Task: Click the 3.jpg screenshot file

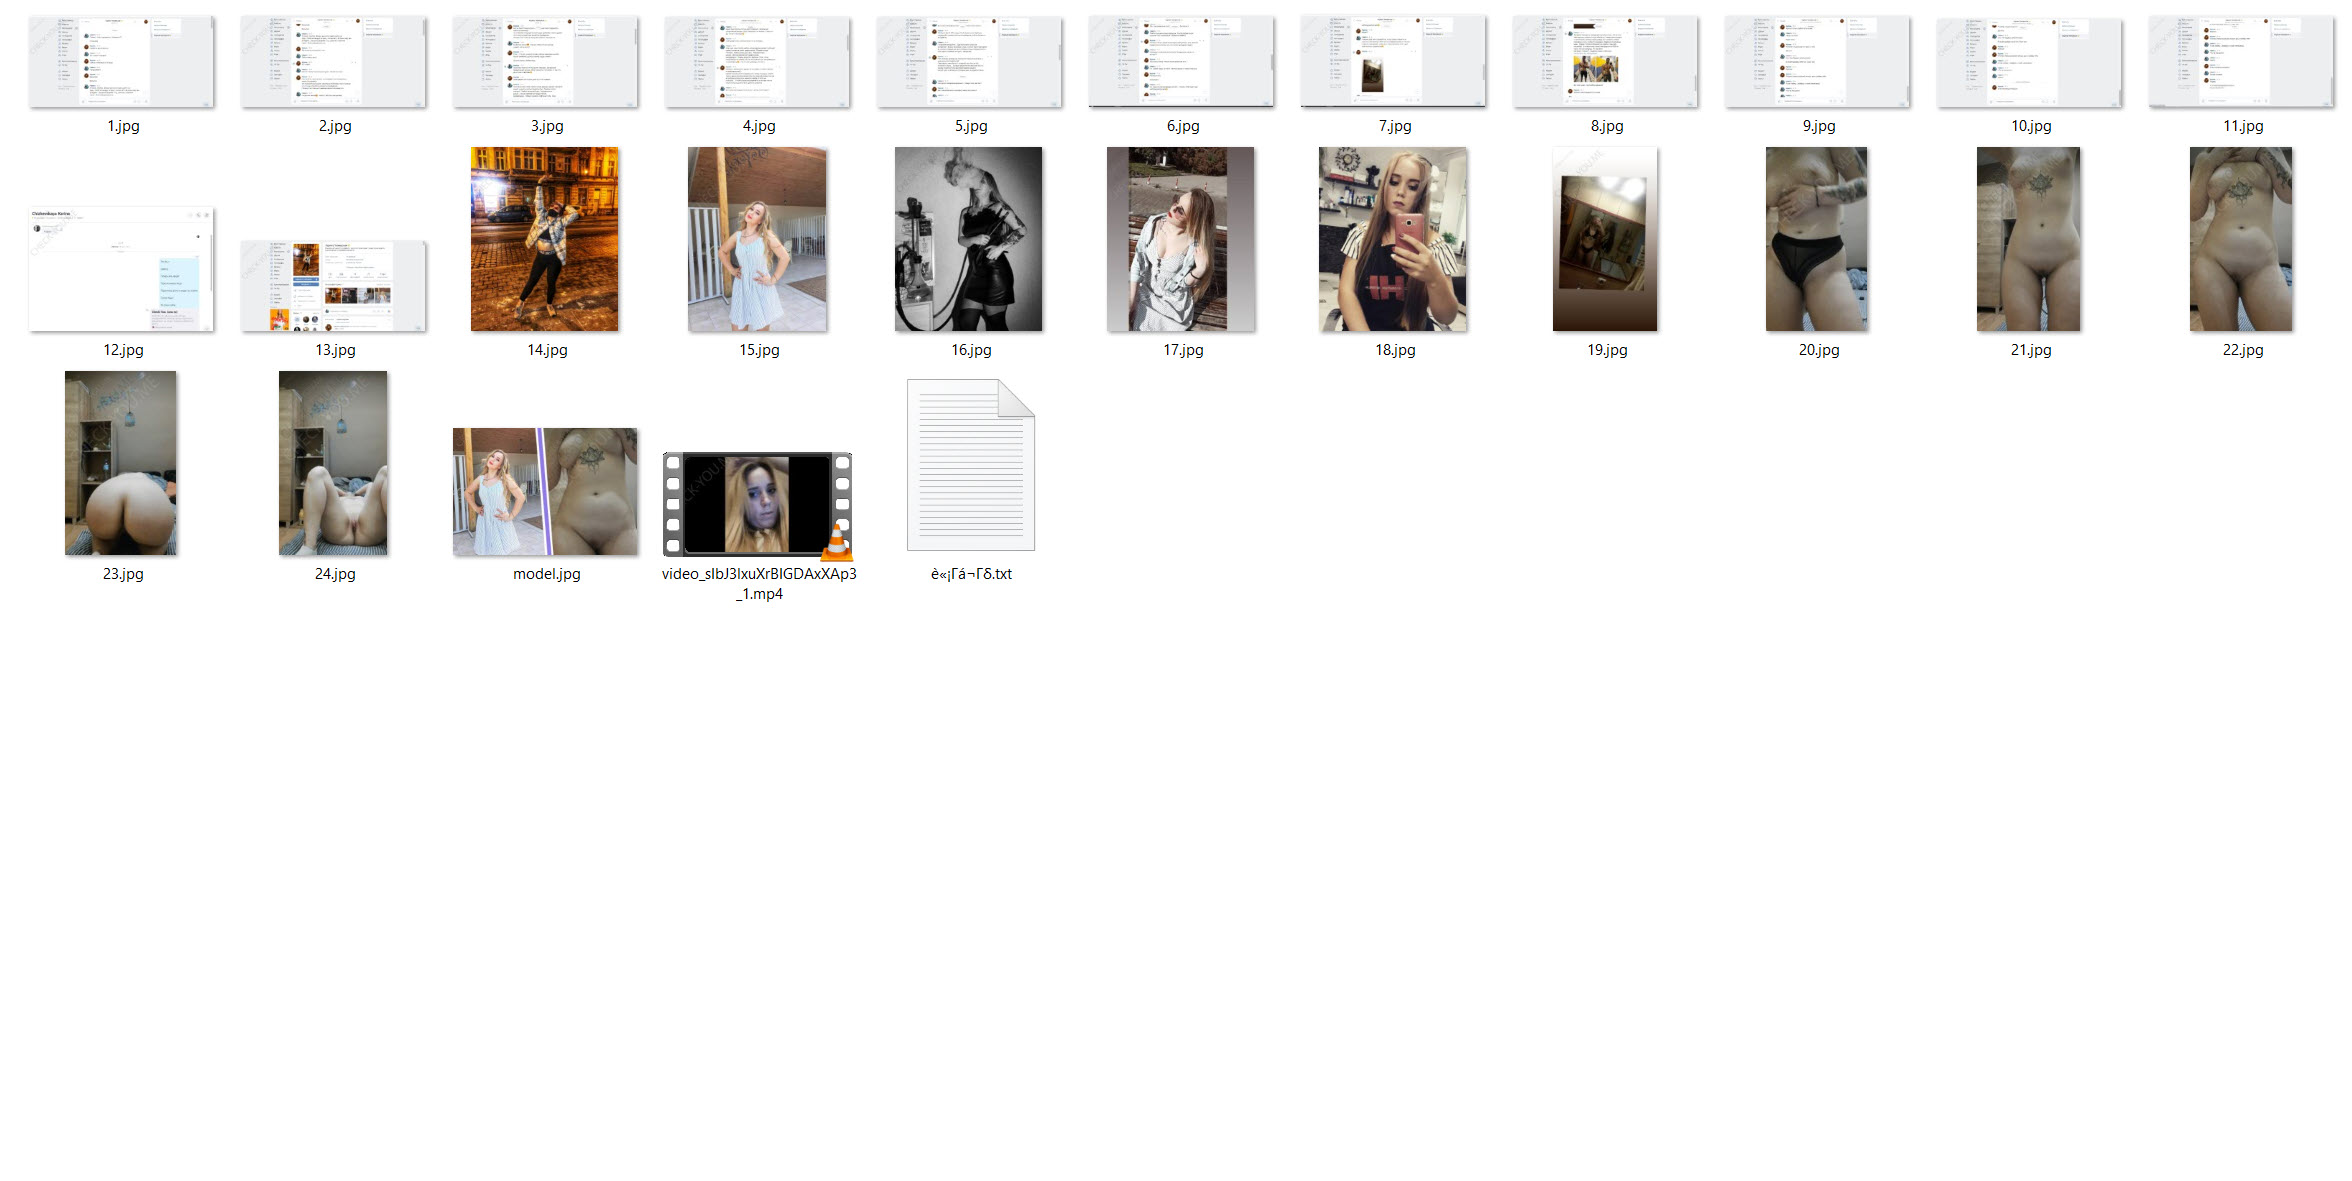Action: [x=546, y=61]
